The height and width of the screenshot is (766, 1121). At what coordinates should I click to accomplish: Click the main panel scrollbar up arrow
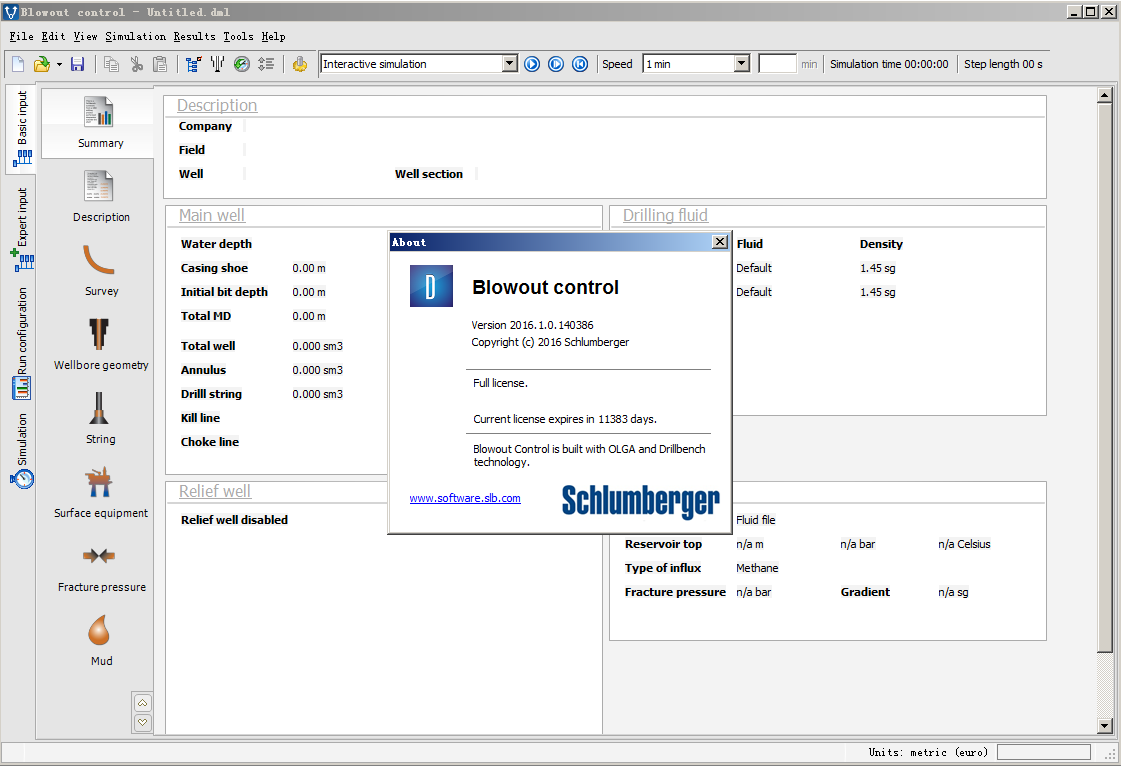(1105, 95)
